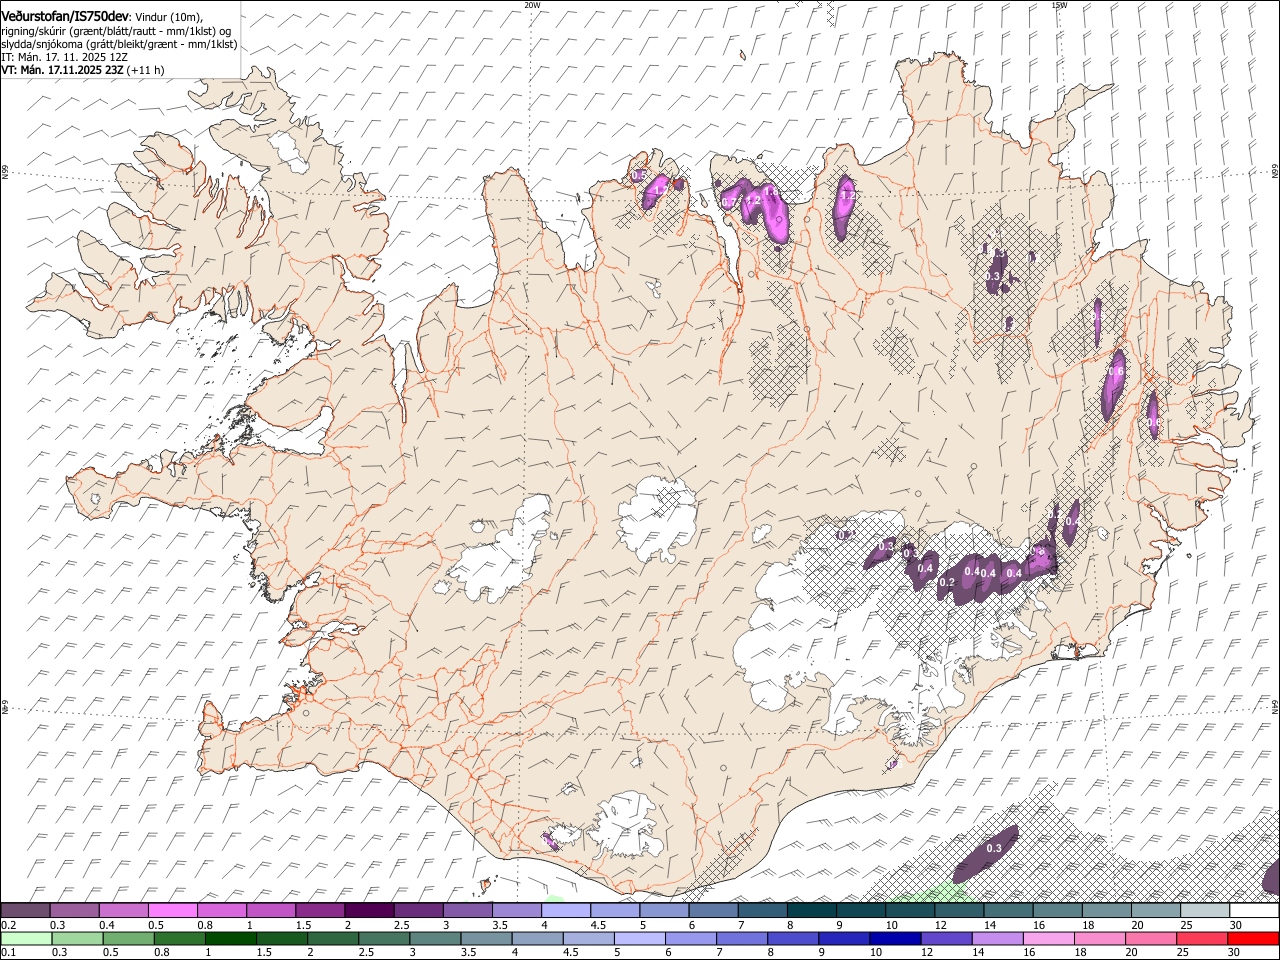The image size is (1280, 960).
Task: Click the 'rigning/skúrir (grænt/blátt/rautt - mm/1klst) og' line
Action: tap(116, 31)
